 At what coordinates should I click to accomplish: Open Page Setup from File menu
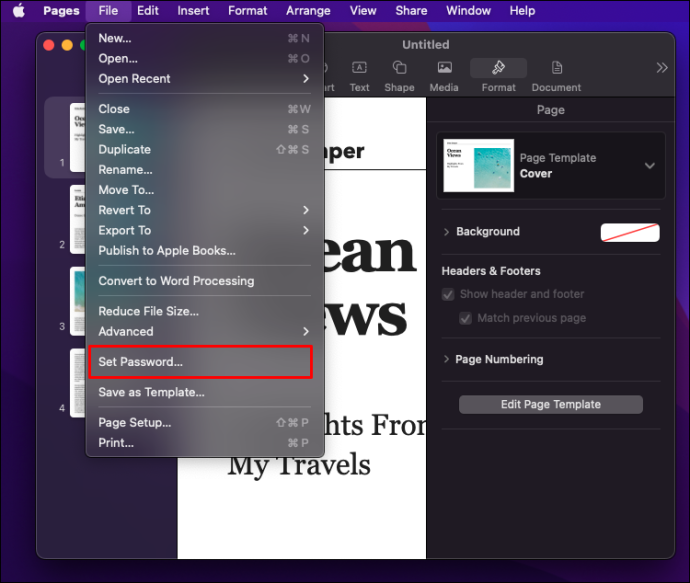coord(204,423)
